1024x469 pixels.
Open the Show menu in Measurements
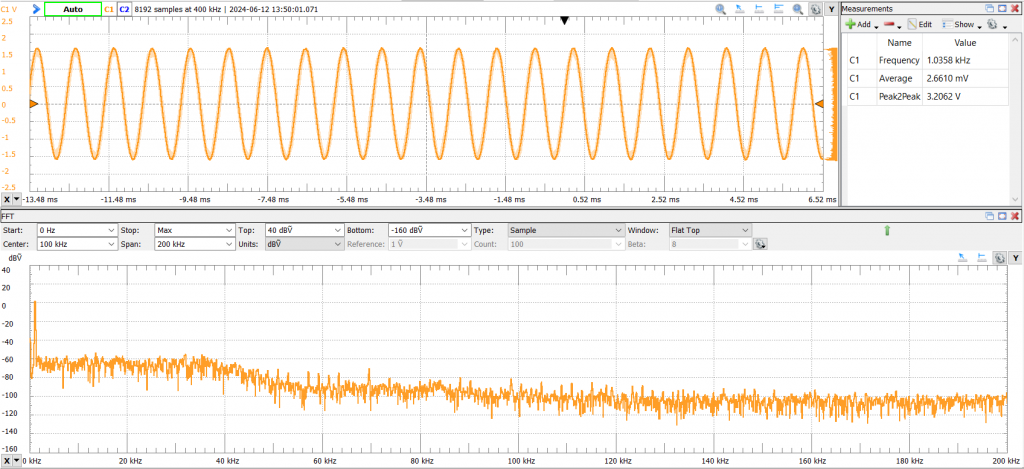pyautogui.click(x=961, y=25)
